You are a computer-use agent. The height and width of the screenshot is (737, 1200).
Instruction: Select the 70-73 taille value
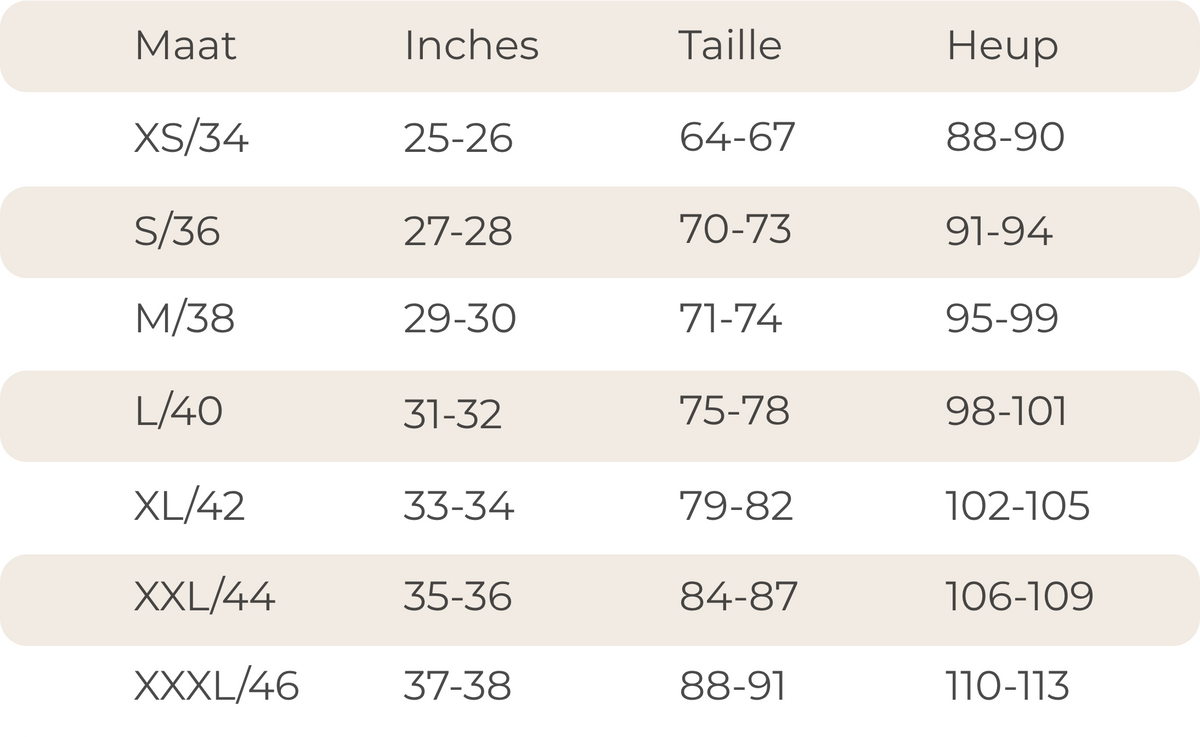click(x=735, y=229)
